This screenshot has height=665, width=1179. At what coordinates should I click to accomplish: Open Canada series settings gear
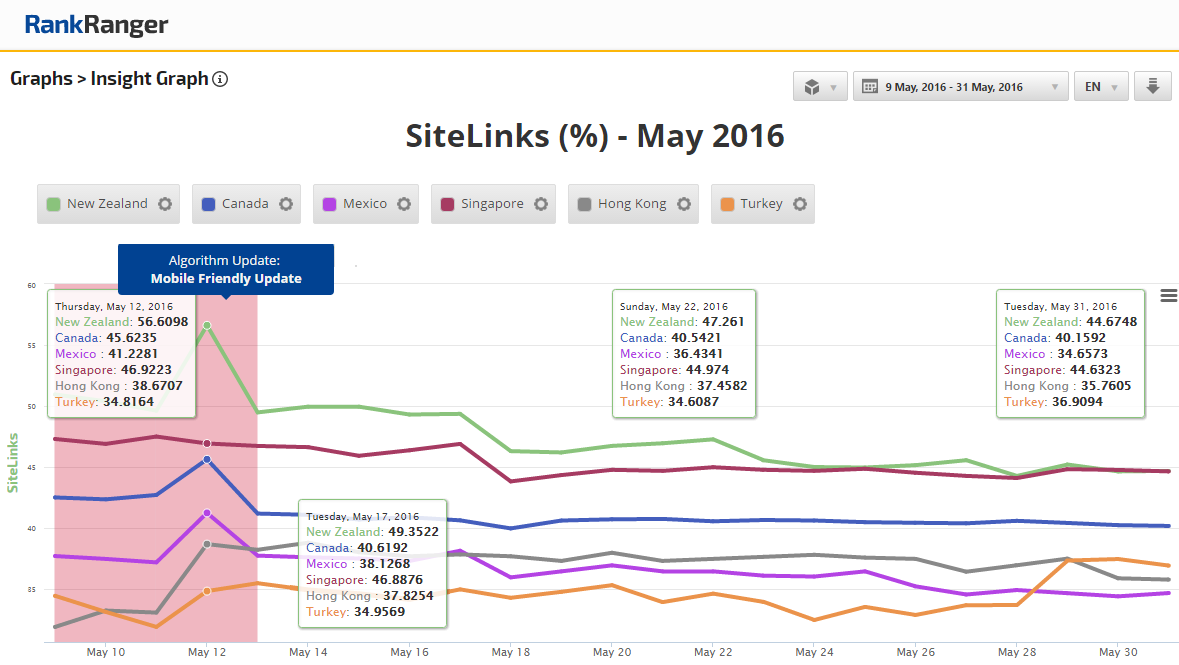[x=286, y=204]
